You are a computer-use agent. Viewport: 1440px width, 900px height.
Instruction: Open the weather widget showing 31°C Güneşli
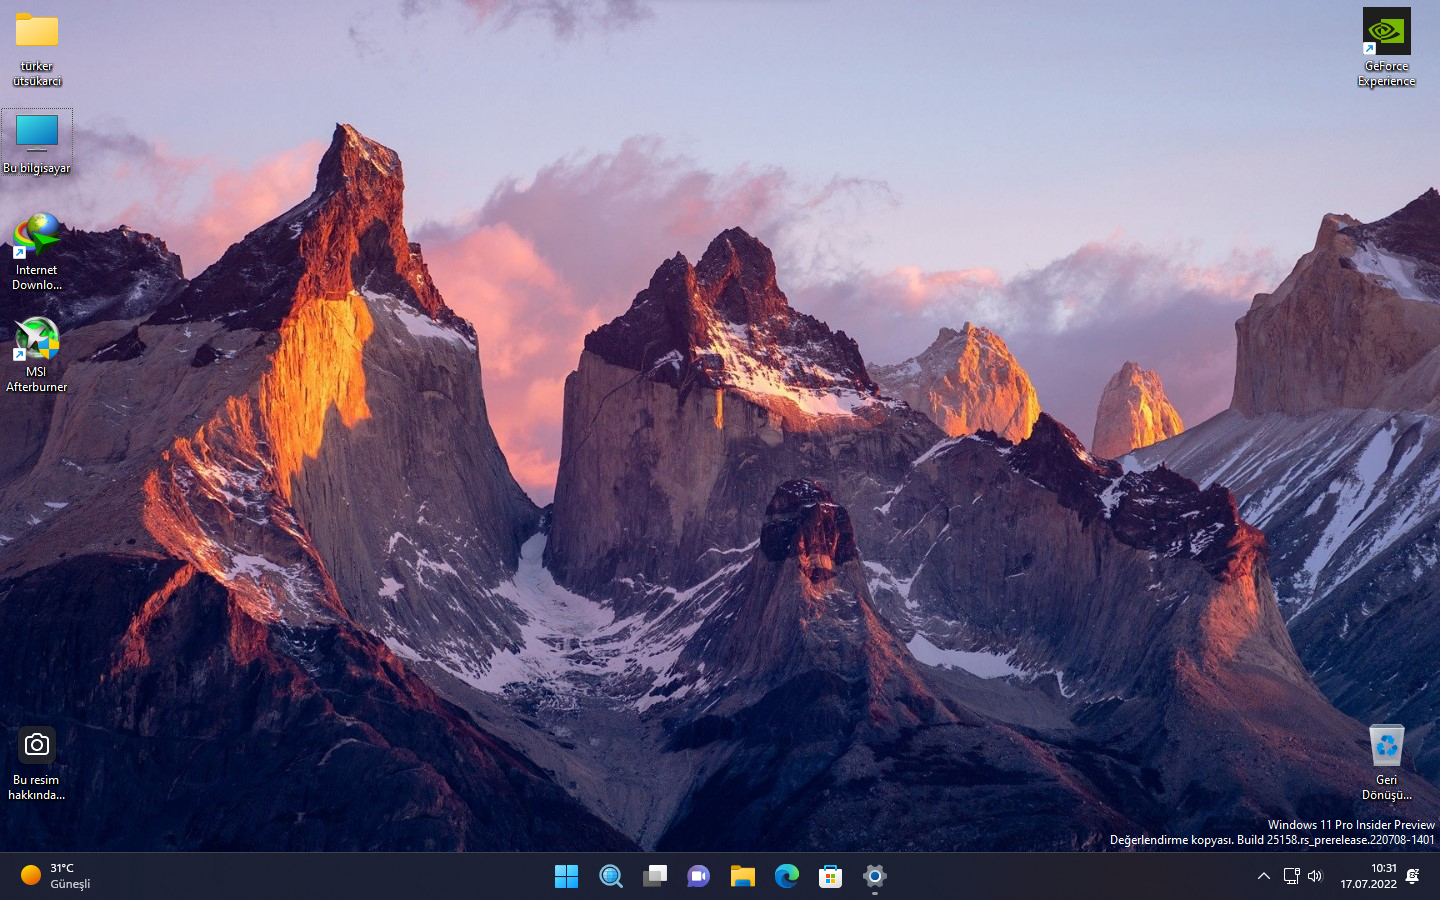tap(56, 876)
